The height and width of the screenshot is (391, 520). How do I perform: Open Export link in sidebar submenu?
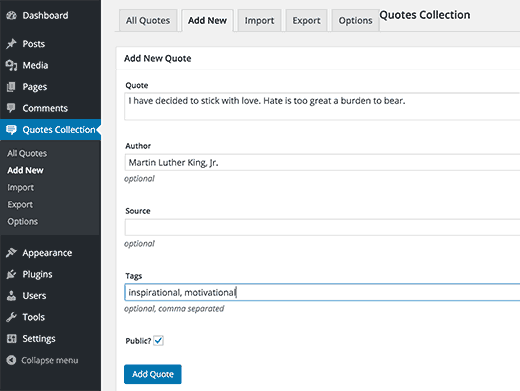[20, 204]
